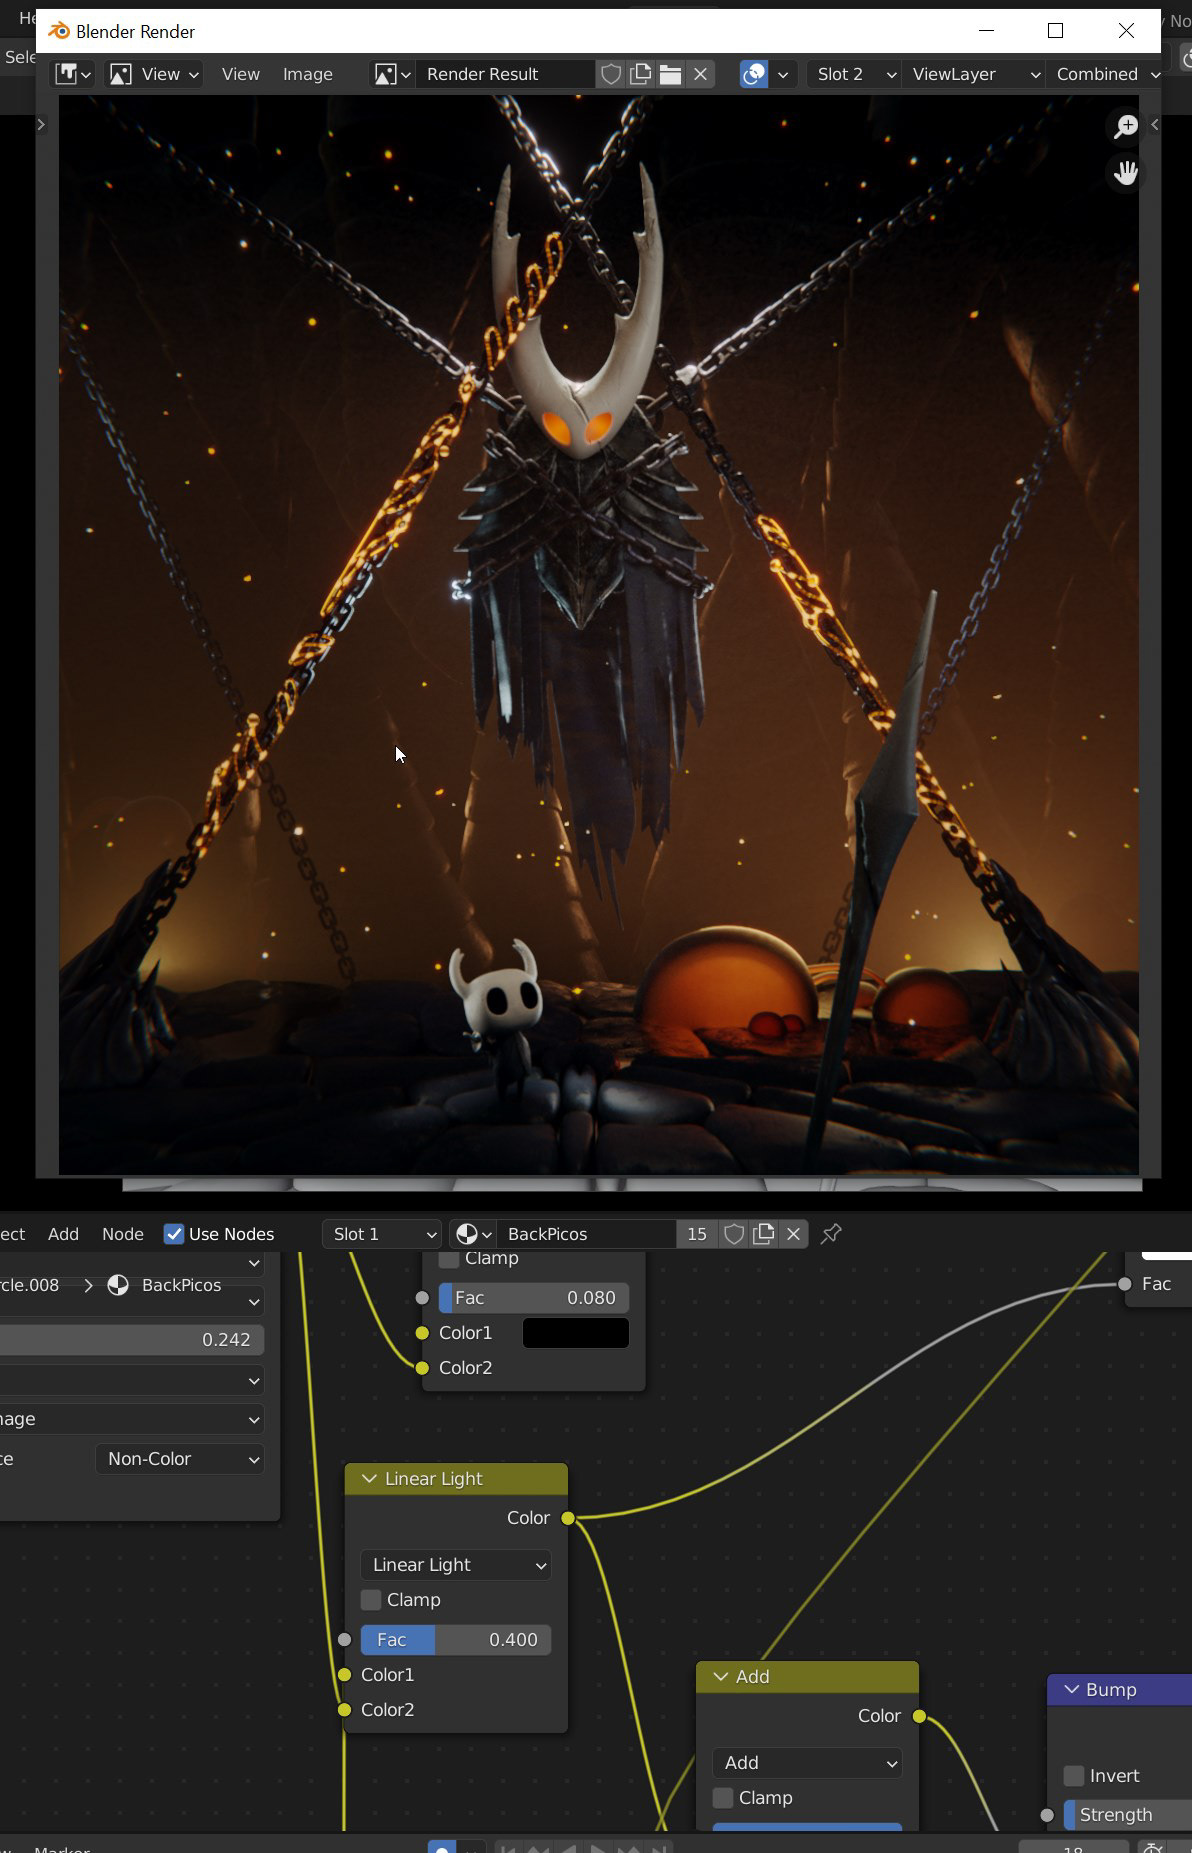
Task: Click the Fac input socket at top right
Action: click(1125, 1284)
